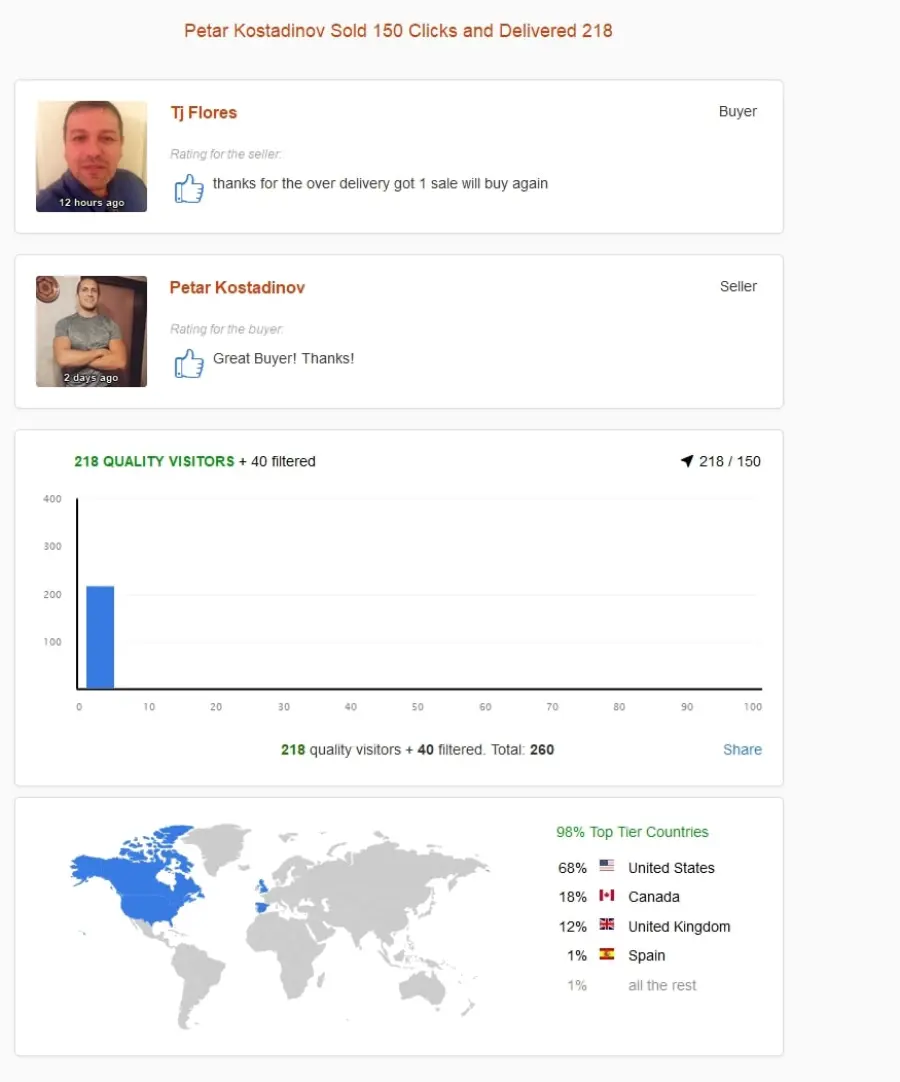Viewport: 900px width, 1082px height.
Task: Click the arrow icon beside 218 / 150
Action: [x=687, y=461]
